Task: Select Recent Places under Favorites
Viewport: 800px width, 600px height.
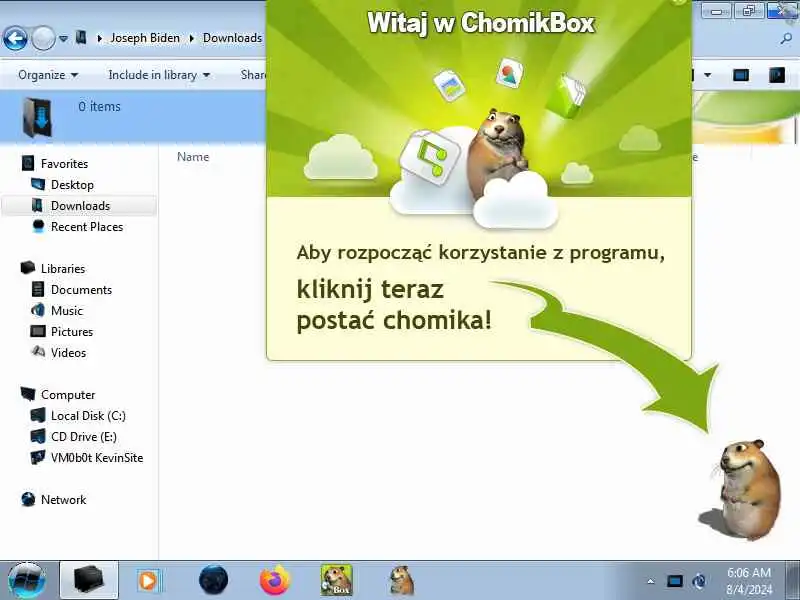Action: [87, 227]
